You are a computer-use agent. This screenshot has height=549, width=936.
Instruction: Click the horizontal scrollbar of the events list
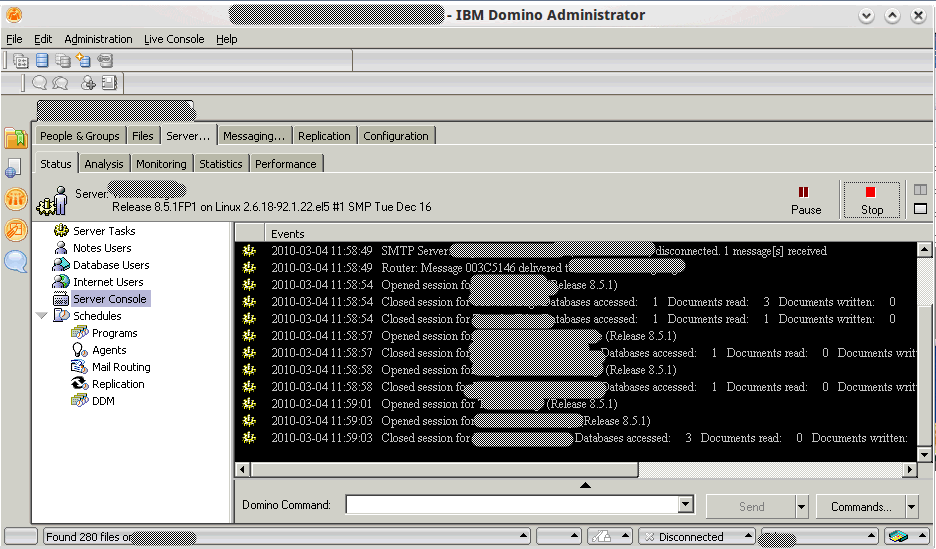(x=445, y=470)
